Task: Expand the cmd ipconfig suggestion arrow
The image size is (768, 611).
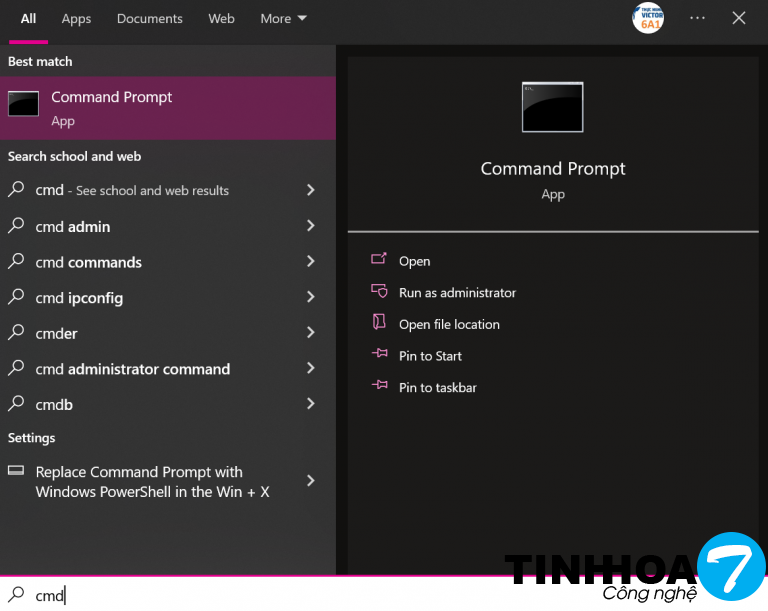Action: point(310,297)
